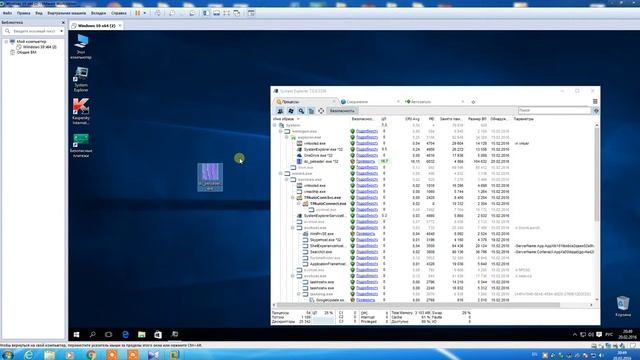This screenshot has width=640, height=360.
Task: Select the SearchUI.exe process row
Action: click(x=433, y=252)
